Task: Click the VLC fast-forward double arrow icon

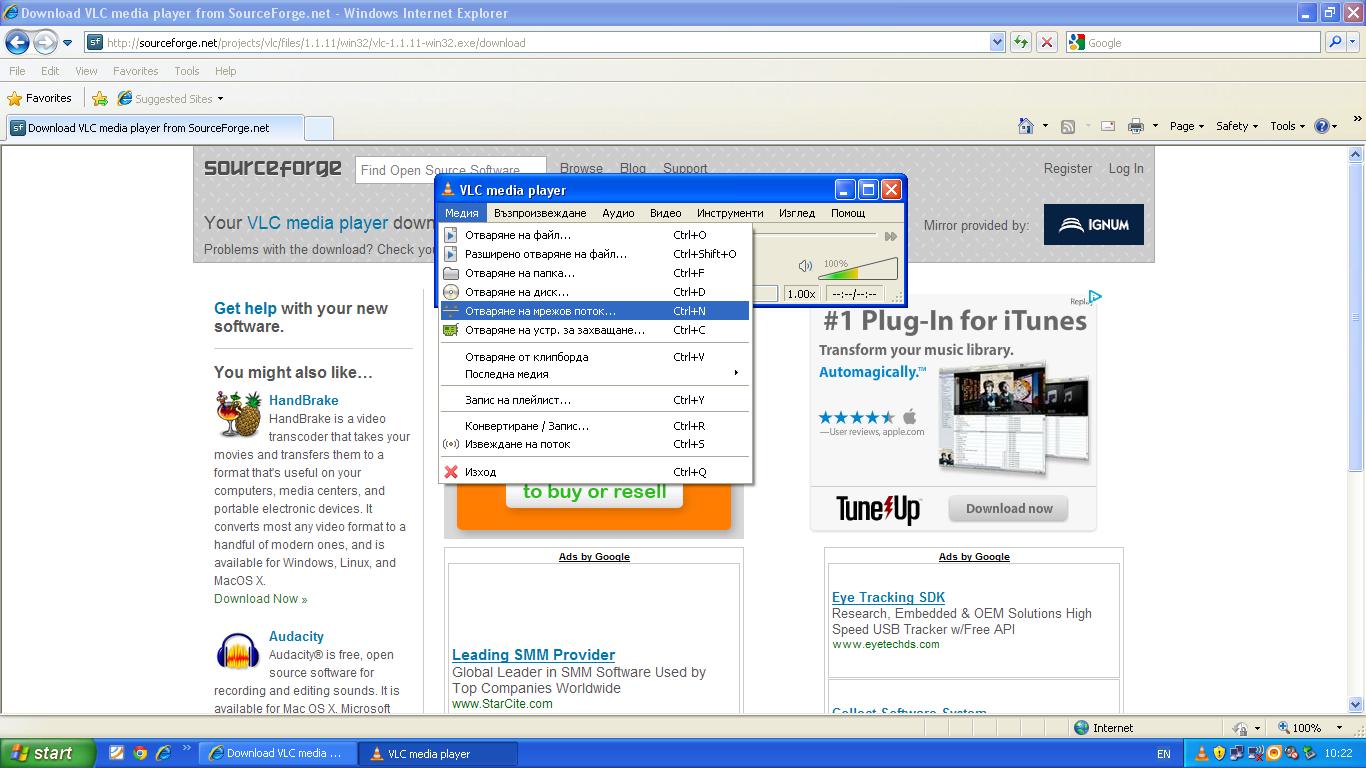Action: tap(890, 236)
